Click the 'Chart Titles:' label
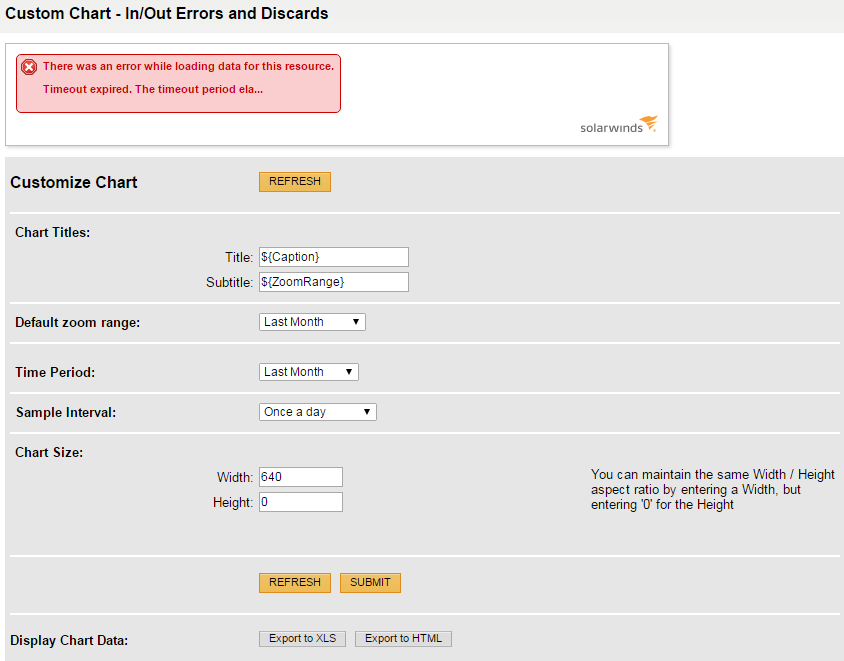 [53, 233]
